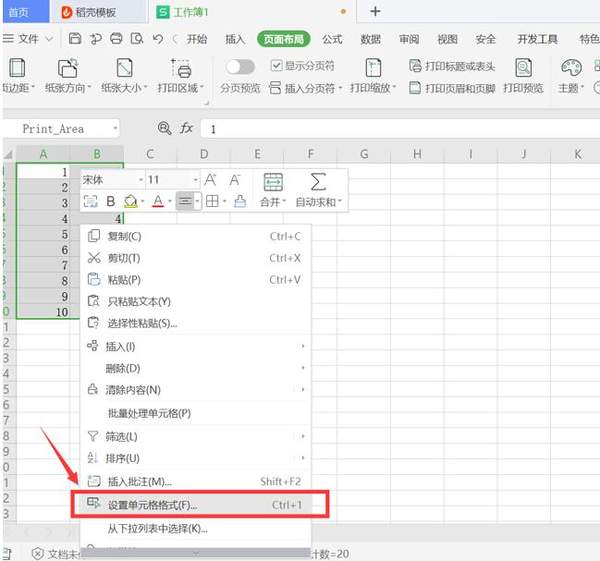This screenshot has width=600, height=561.
Task: Click the Bold button in mini toolbar
Action: tap(111, 202)
